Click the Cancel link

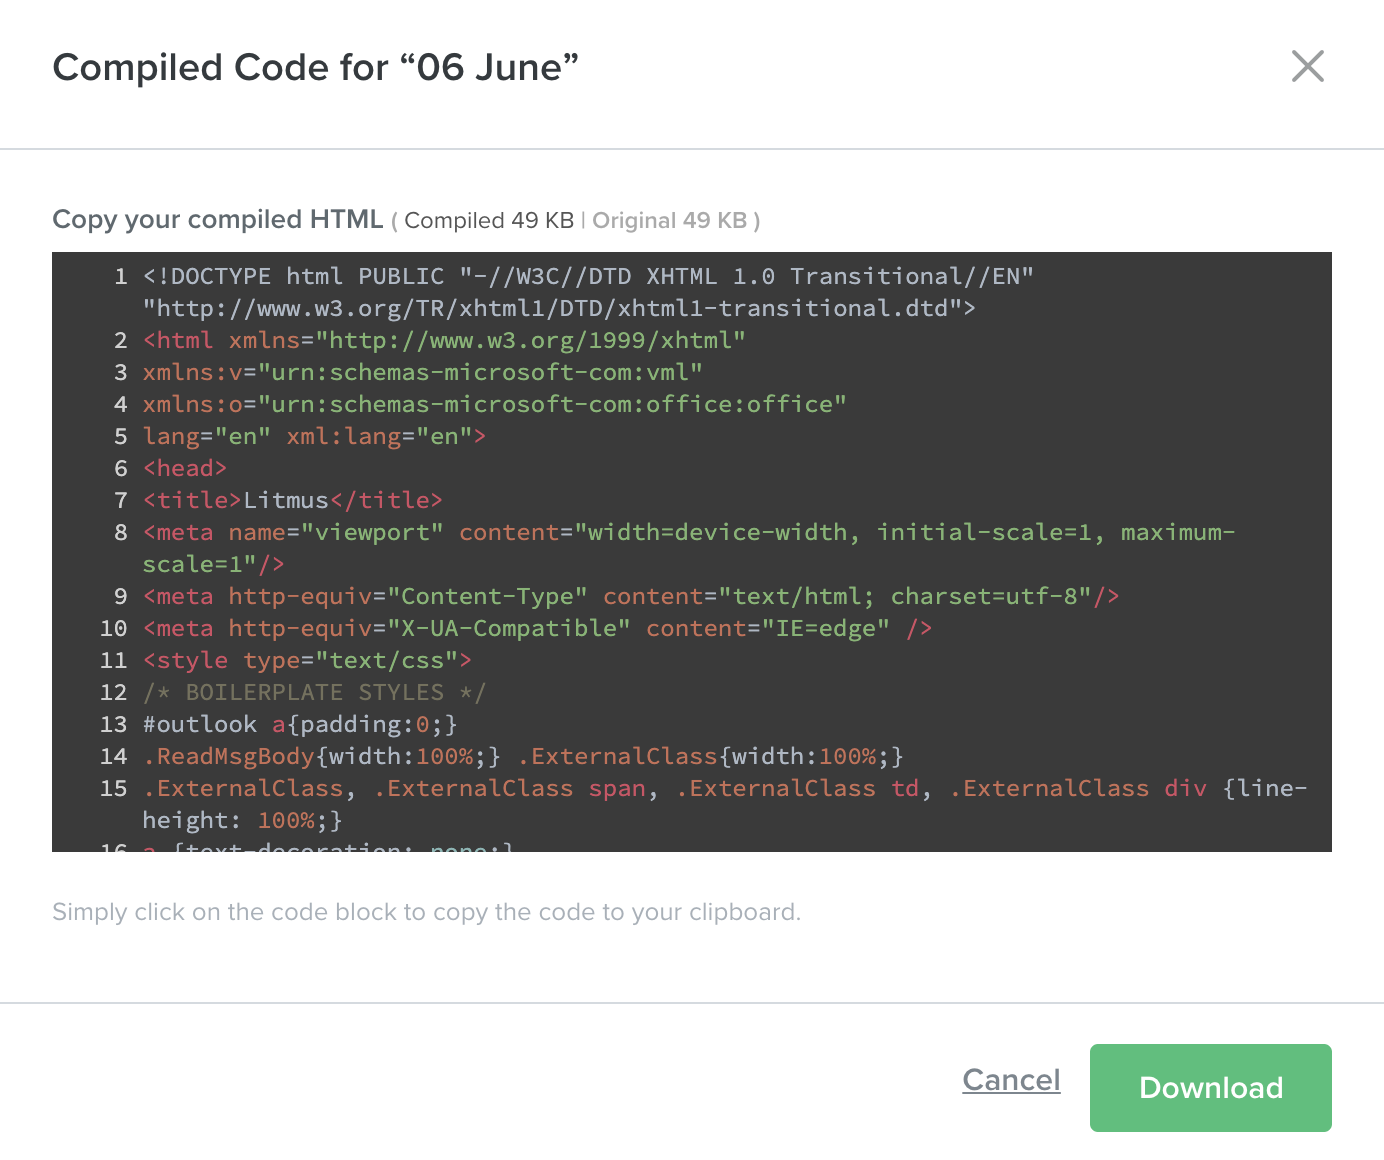[1011, 1080]
